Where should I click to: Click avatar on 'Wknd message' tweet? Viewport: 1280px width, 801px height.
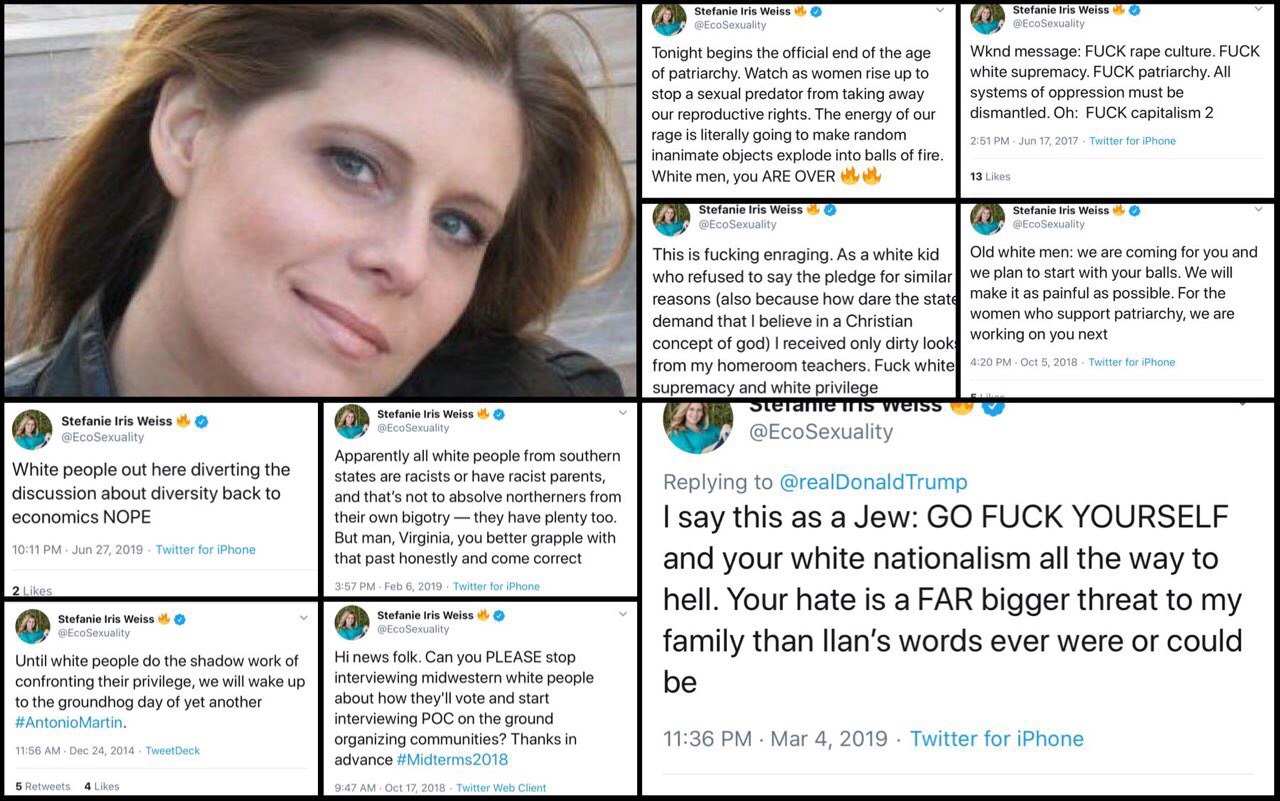coord(987,18)
